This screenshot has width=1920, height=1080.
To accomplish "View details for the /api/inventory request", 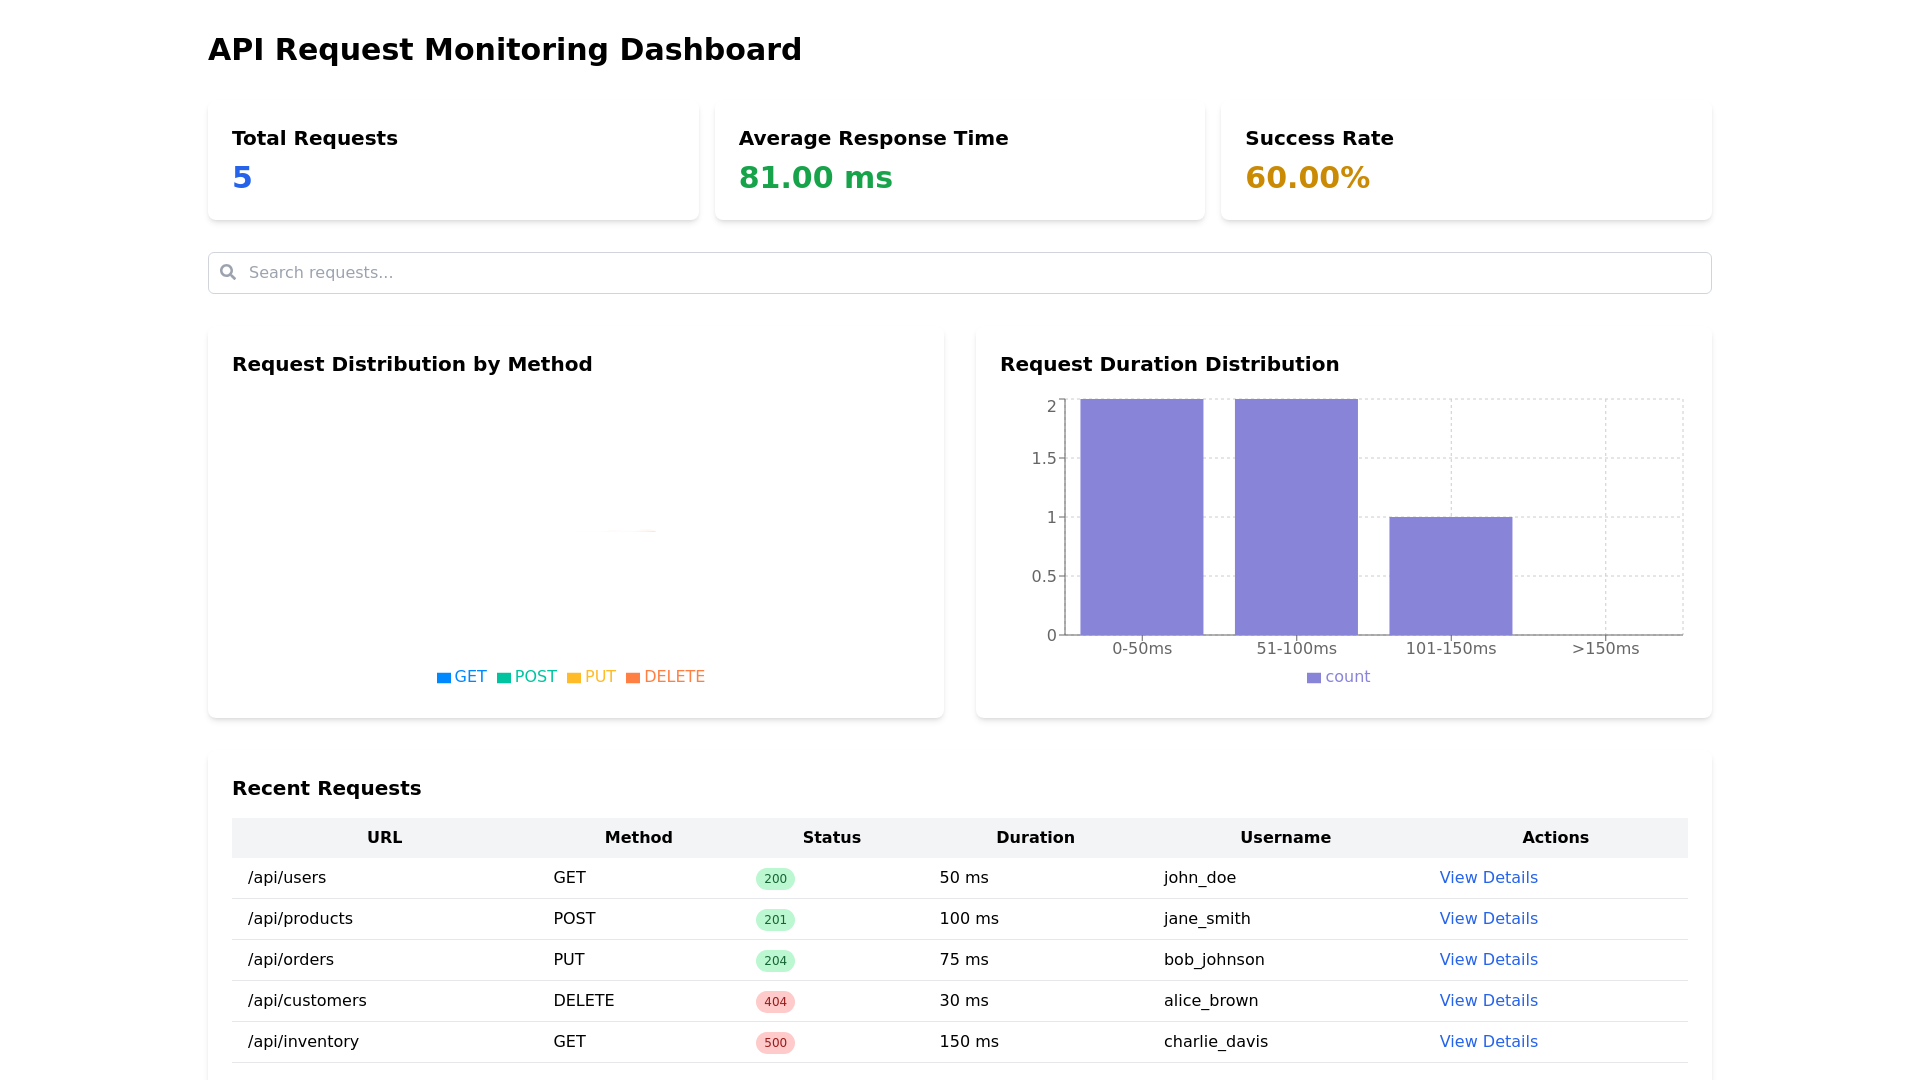I will coord(1488,1042).
